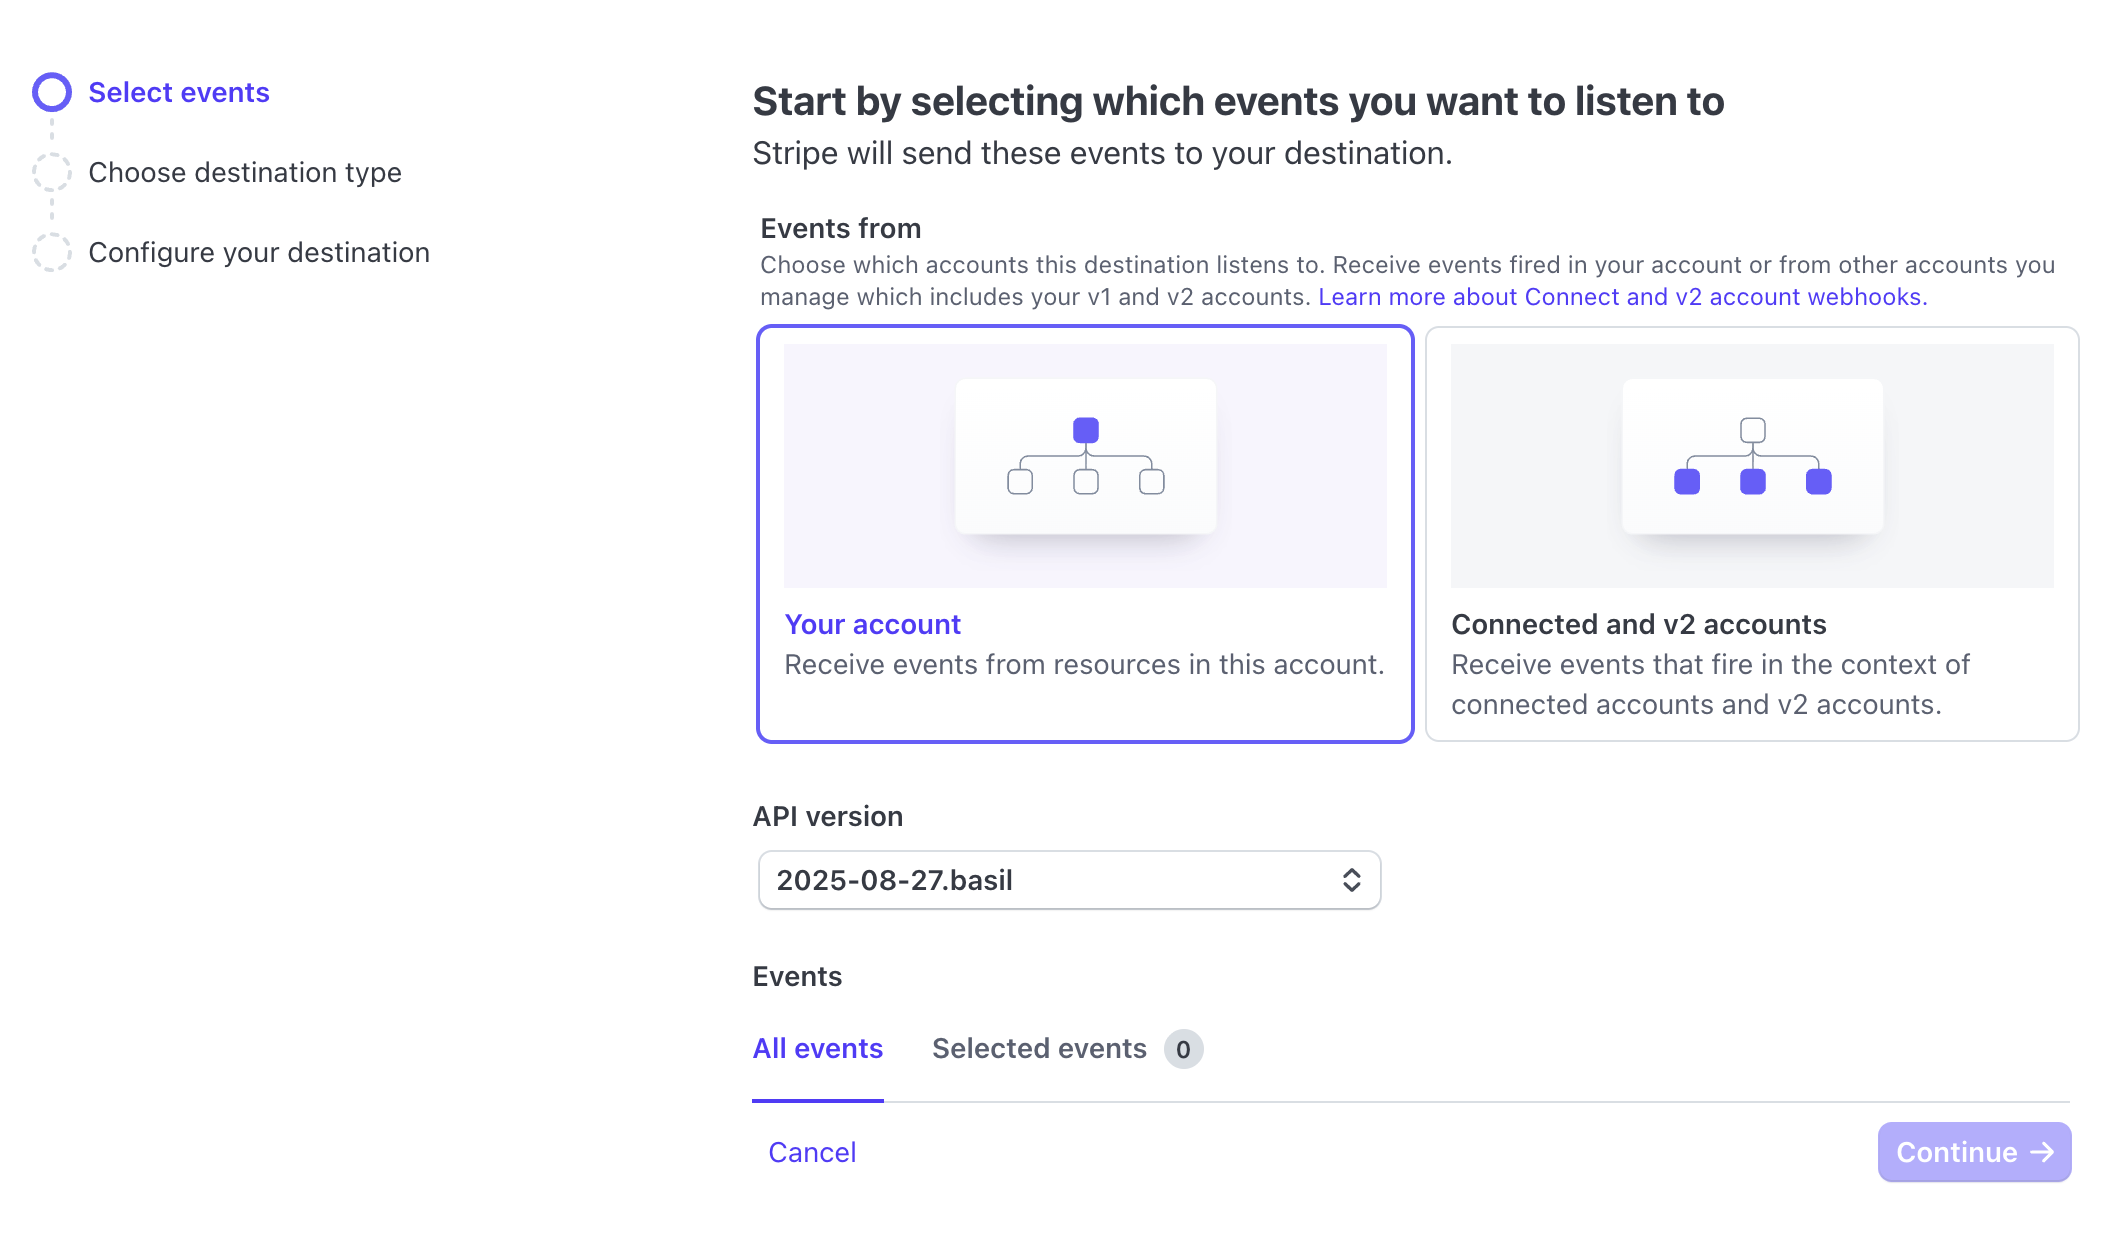Image resolution: width=2122 pixels, height=1238 pixels.
Task: Click the Cancel link
Action: 812,1152
